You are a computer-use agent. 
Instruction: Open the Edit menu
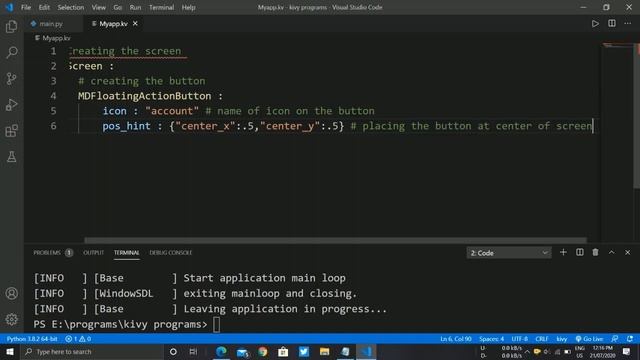[x=44, y=7]
